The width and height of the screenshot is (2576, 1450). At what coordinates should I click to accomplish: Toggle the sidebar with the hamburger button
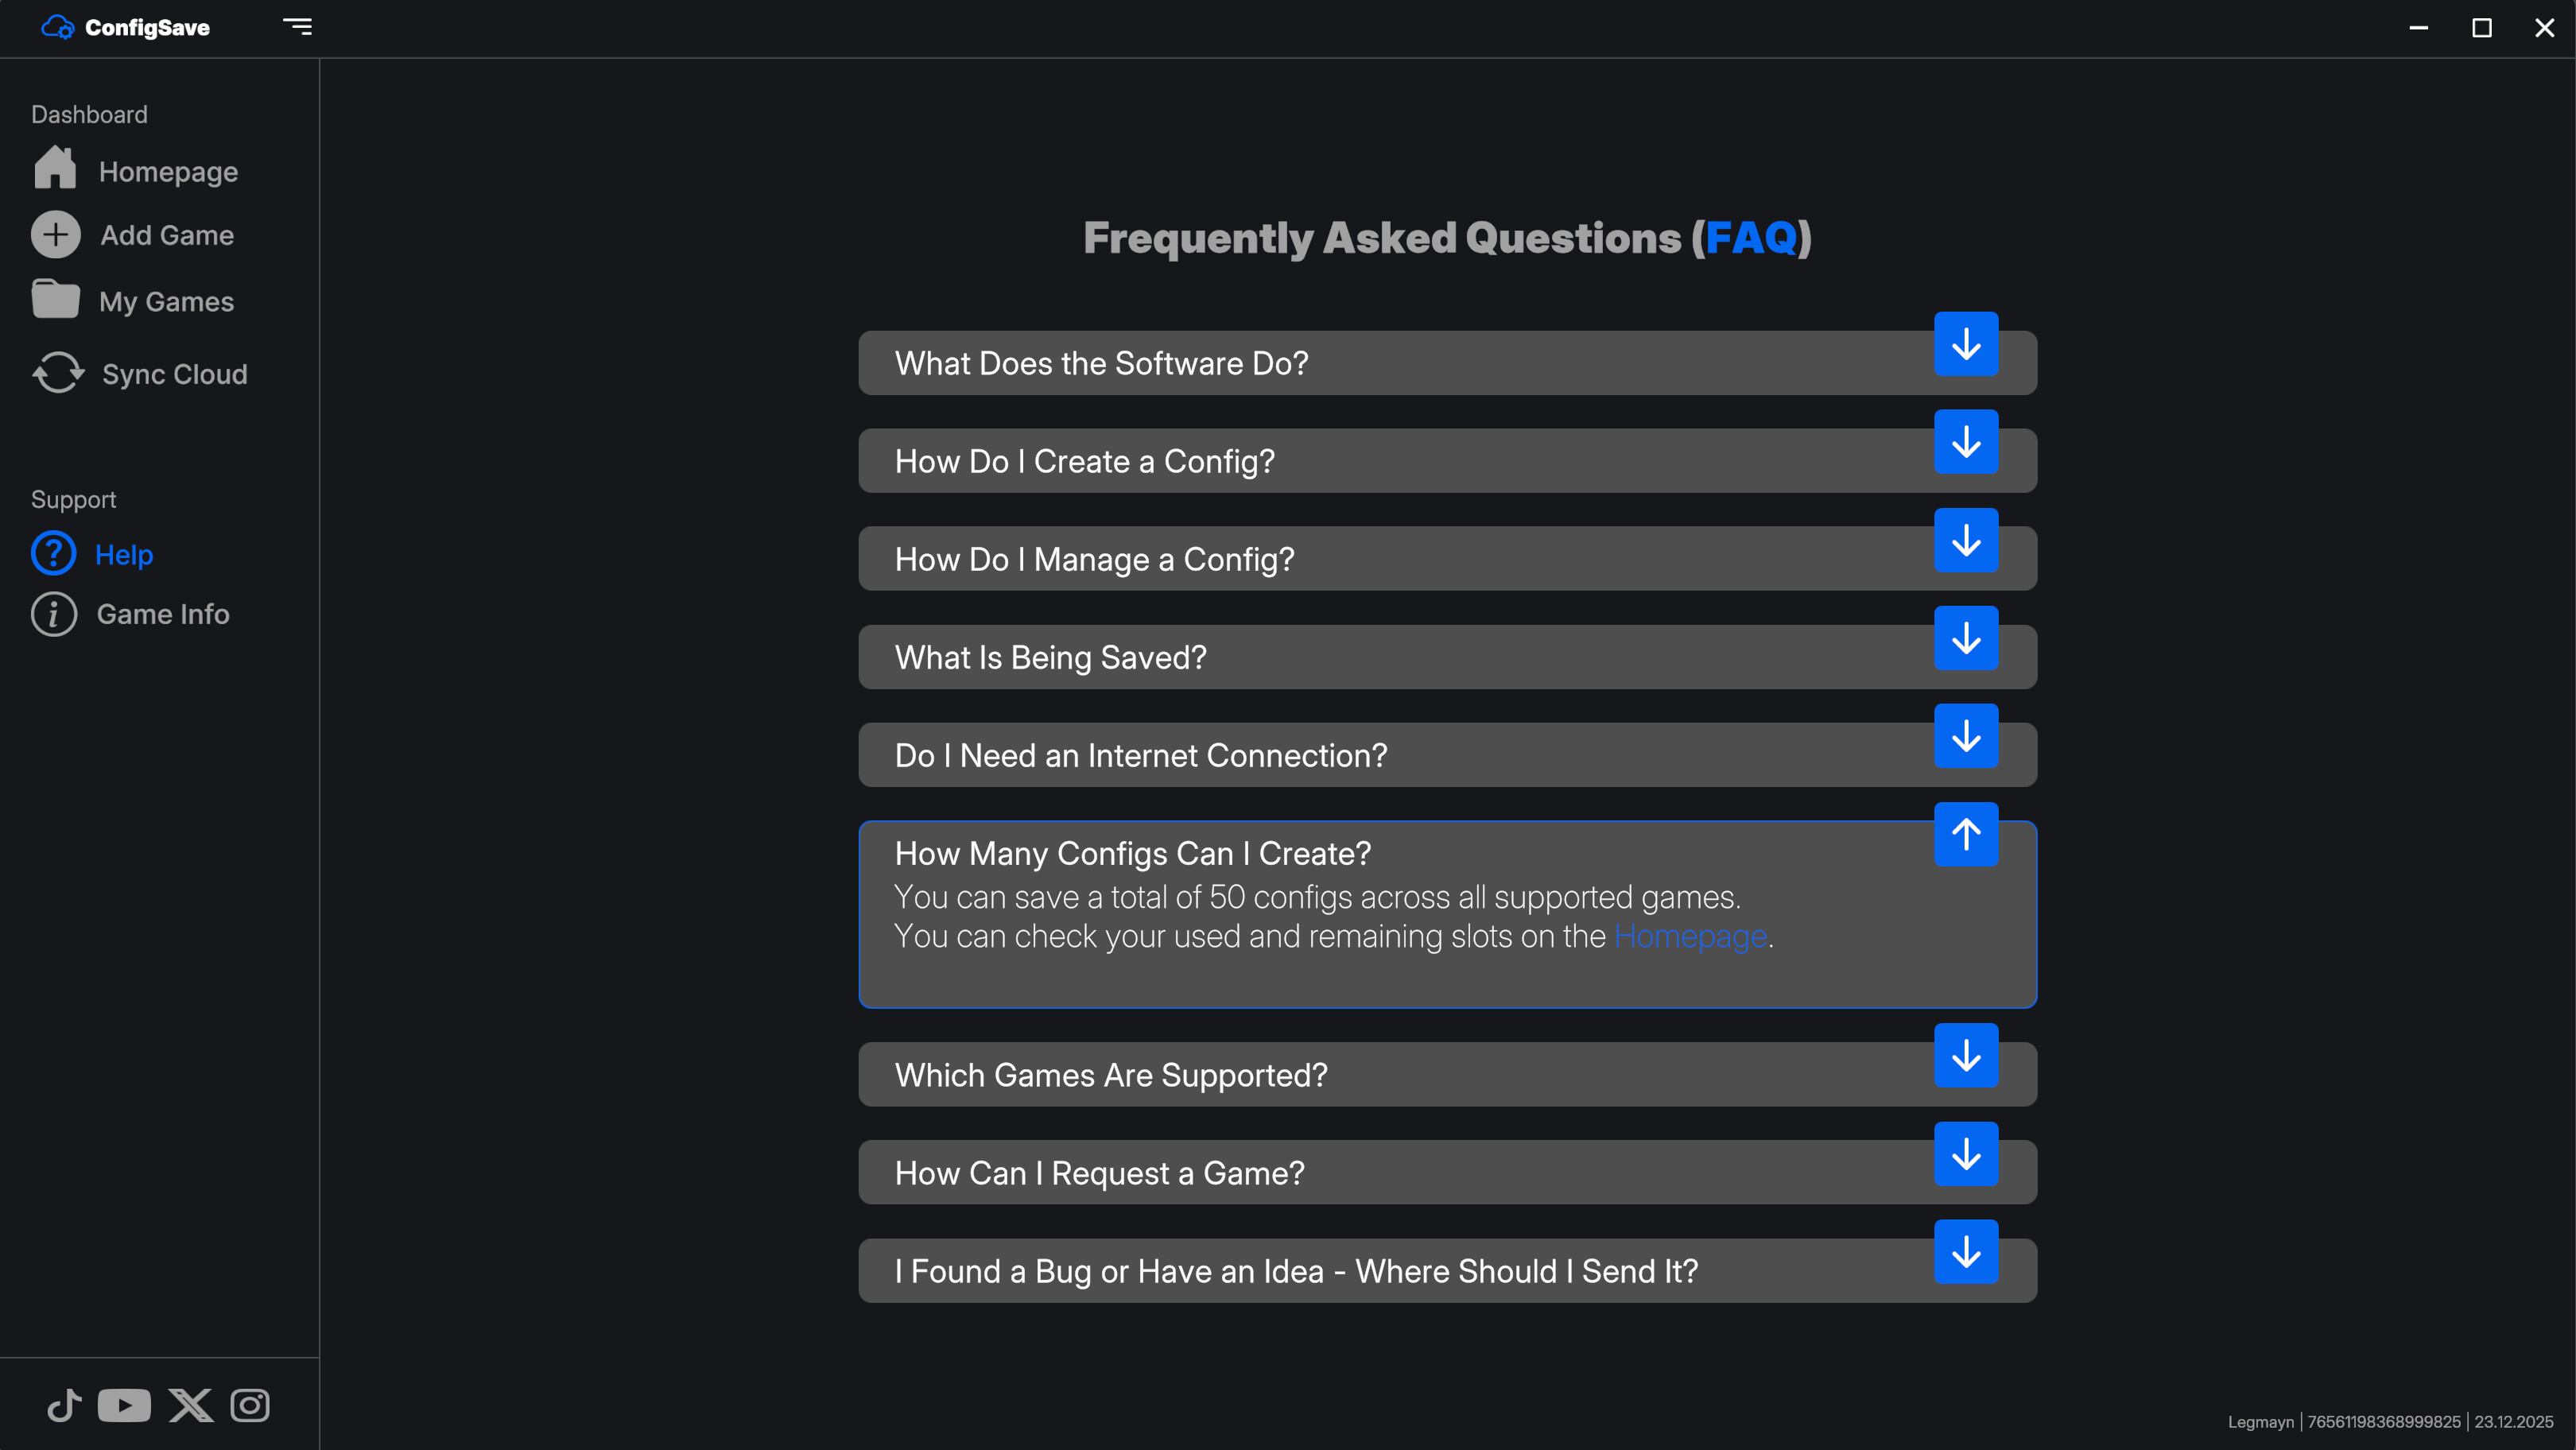coord(297,27)
